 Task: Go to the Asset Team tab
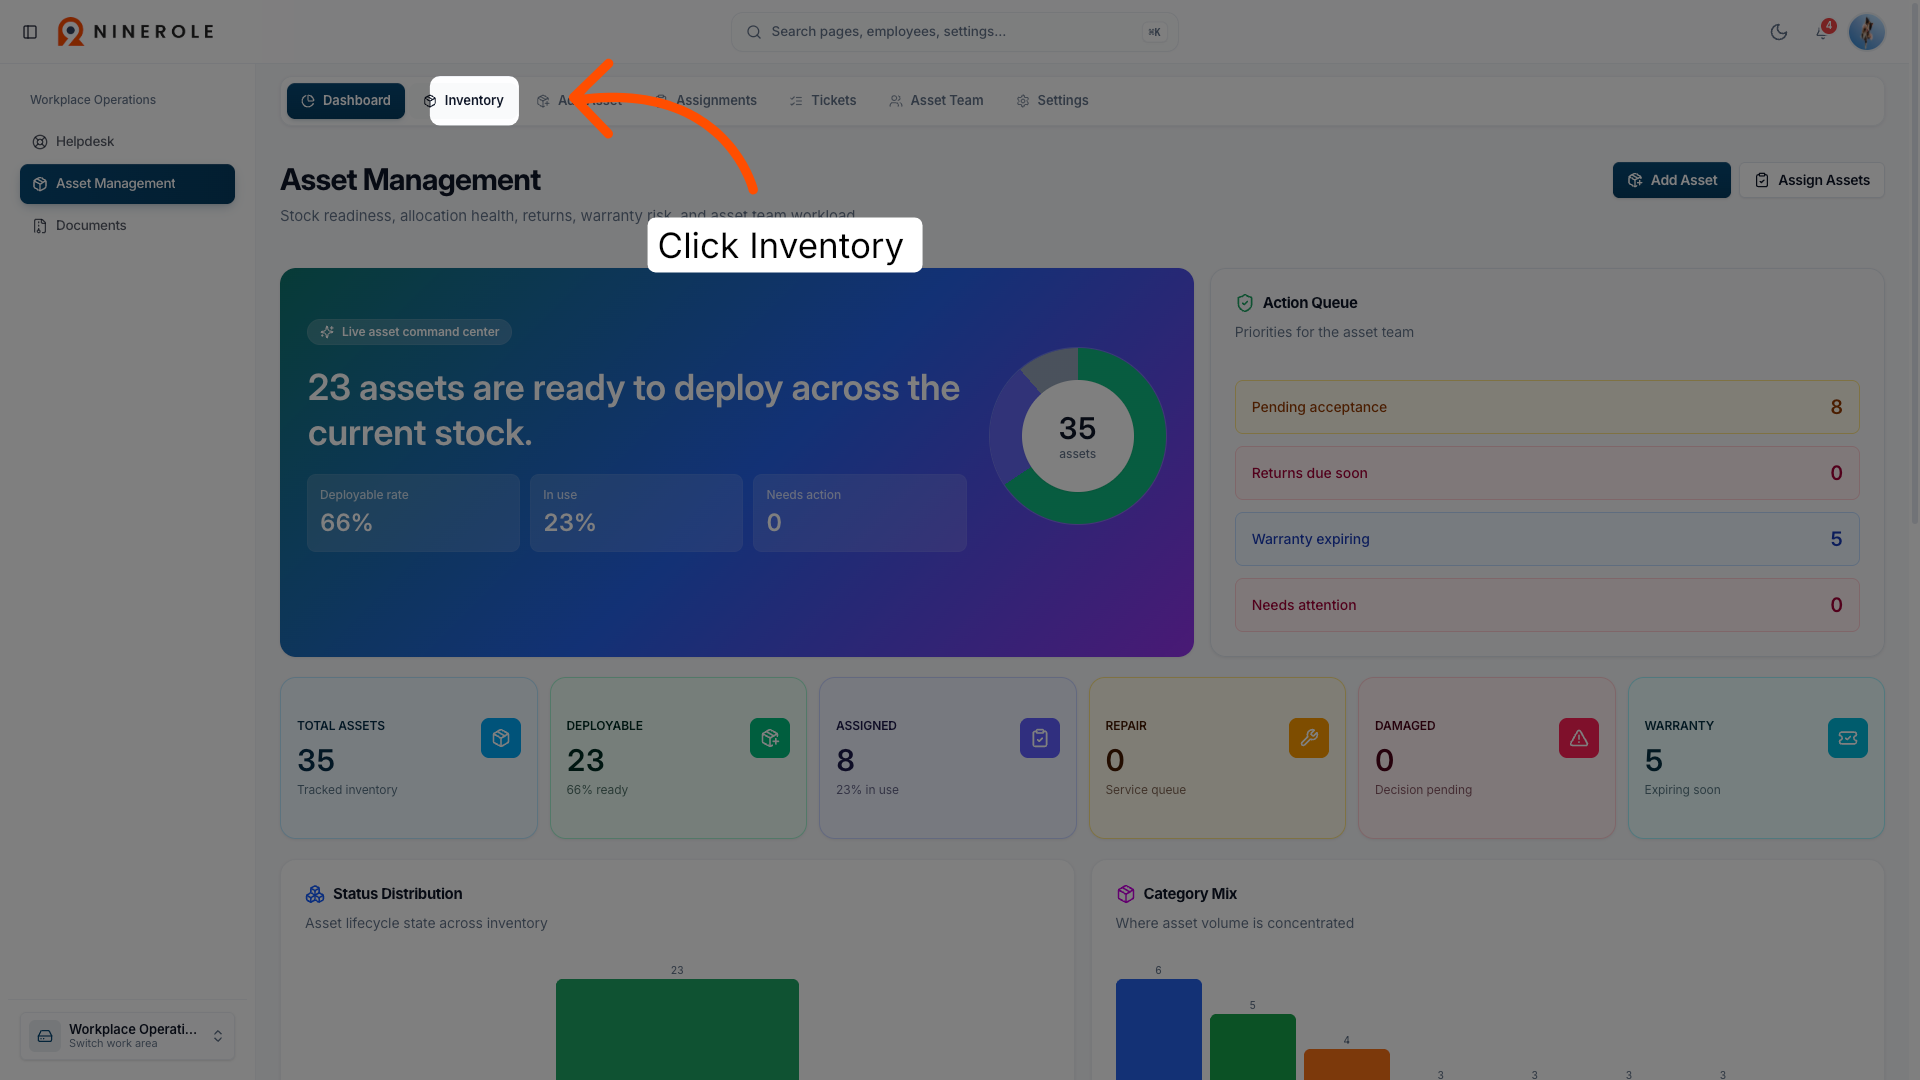(936, 101)
